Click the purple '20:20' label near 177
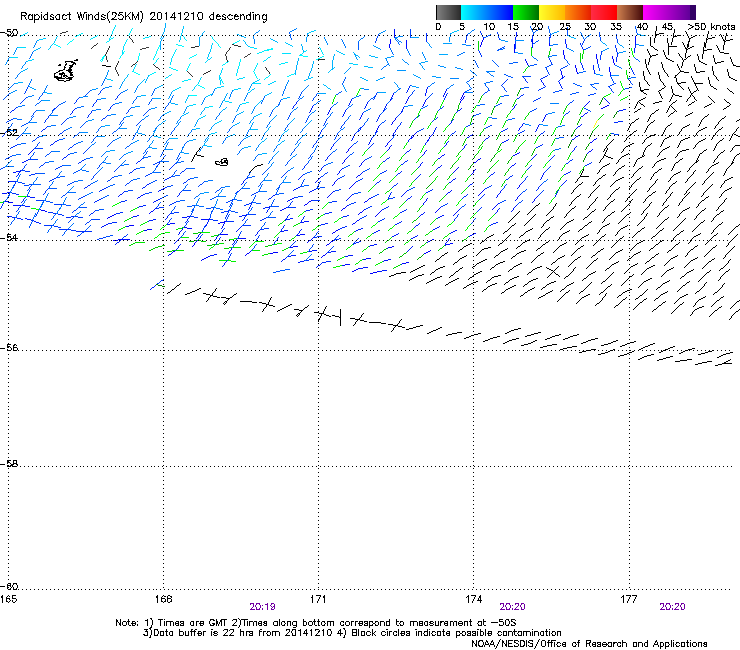 click(672, 607)
